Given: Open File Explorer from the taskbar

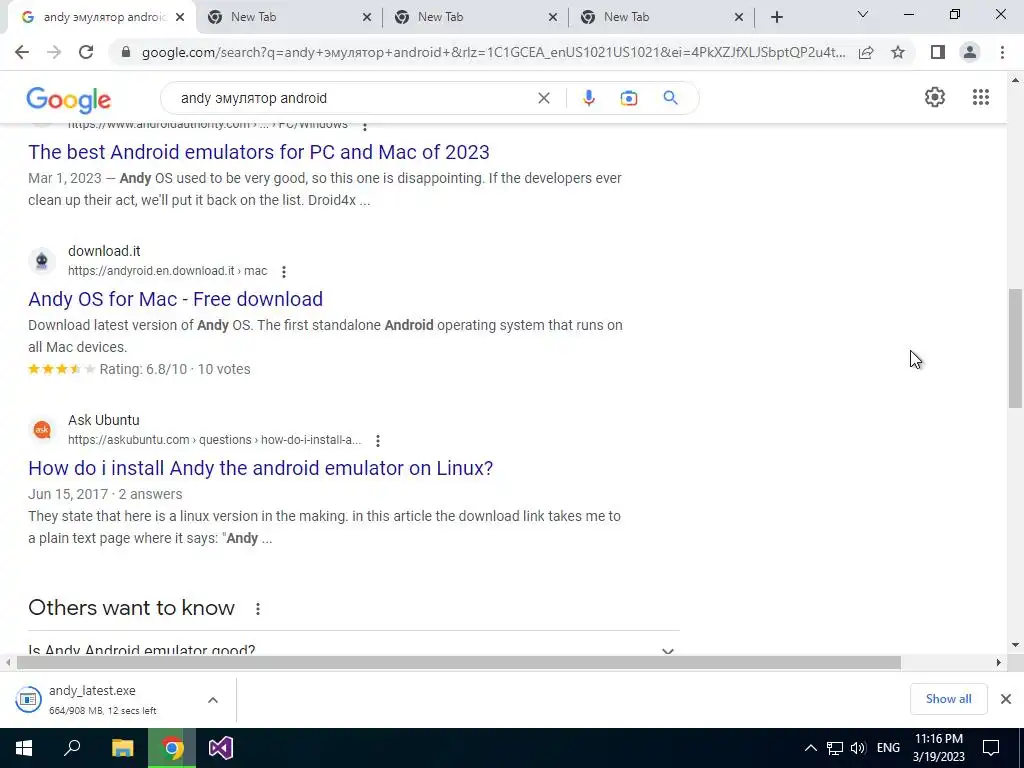Looking at the screenshot, I should [123, 748].
